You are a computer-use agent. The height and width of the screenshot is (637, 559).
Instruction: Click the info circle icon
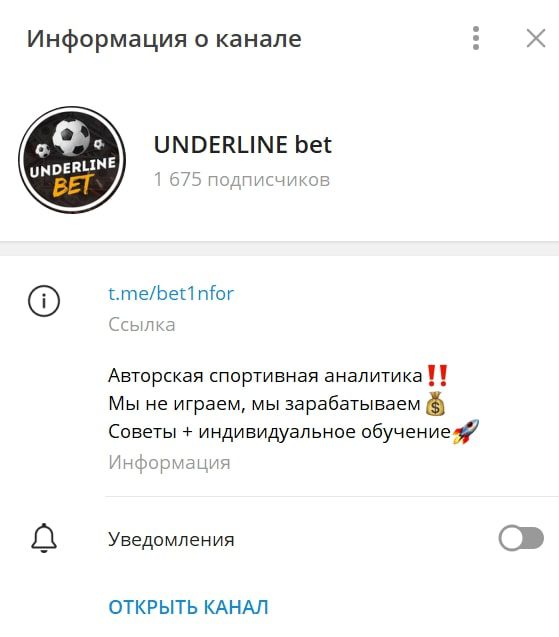[44, 301]
